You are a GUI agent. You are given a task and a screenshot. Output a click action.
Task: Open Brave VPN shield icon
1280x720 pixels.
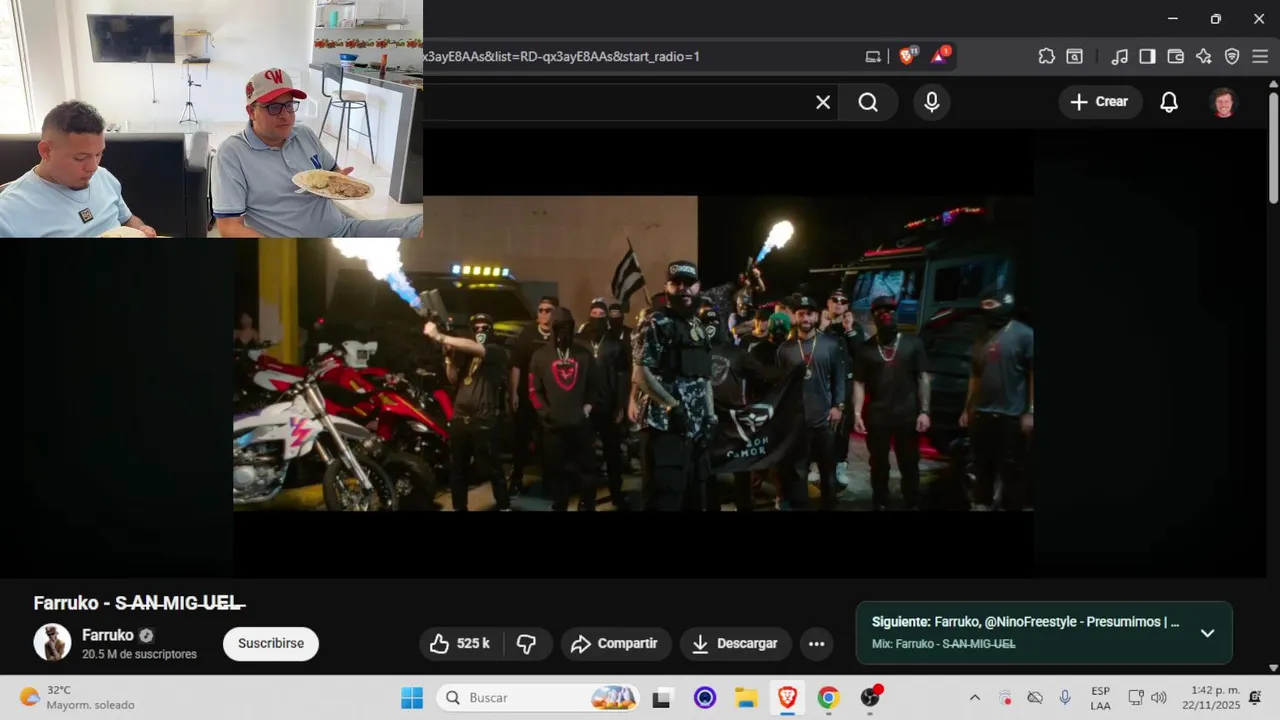click(1232, 57)
